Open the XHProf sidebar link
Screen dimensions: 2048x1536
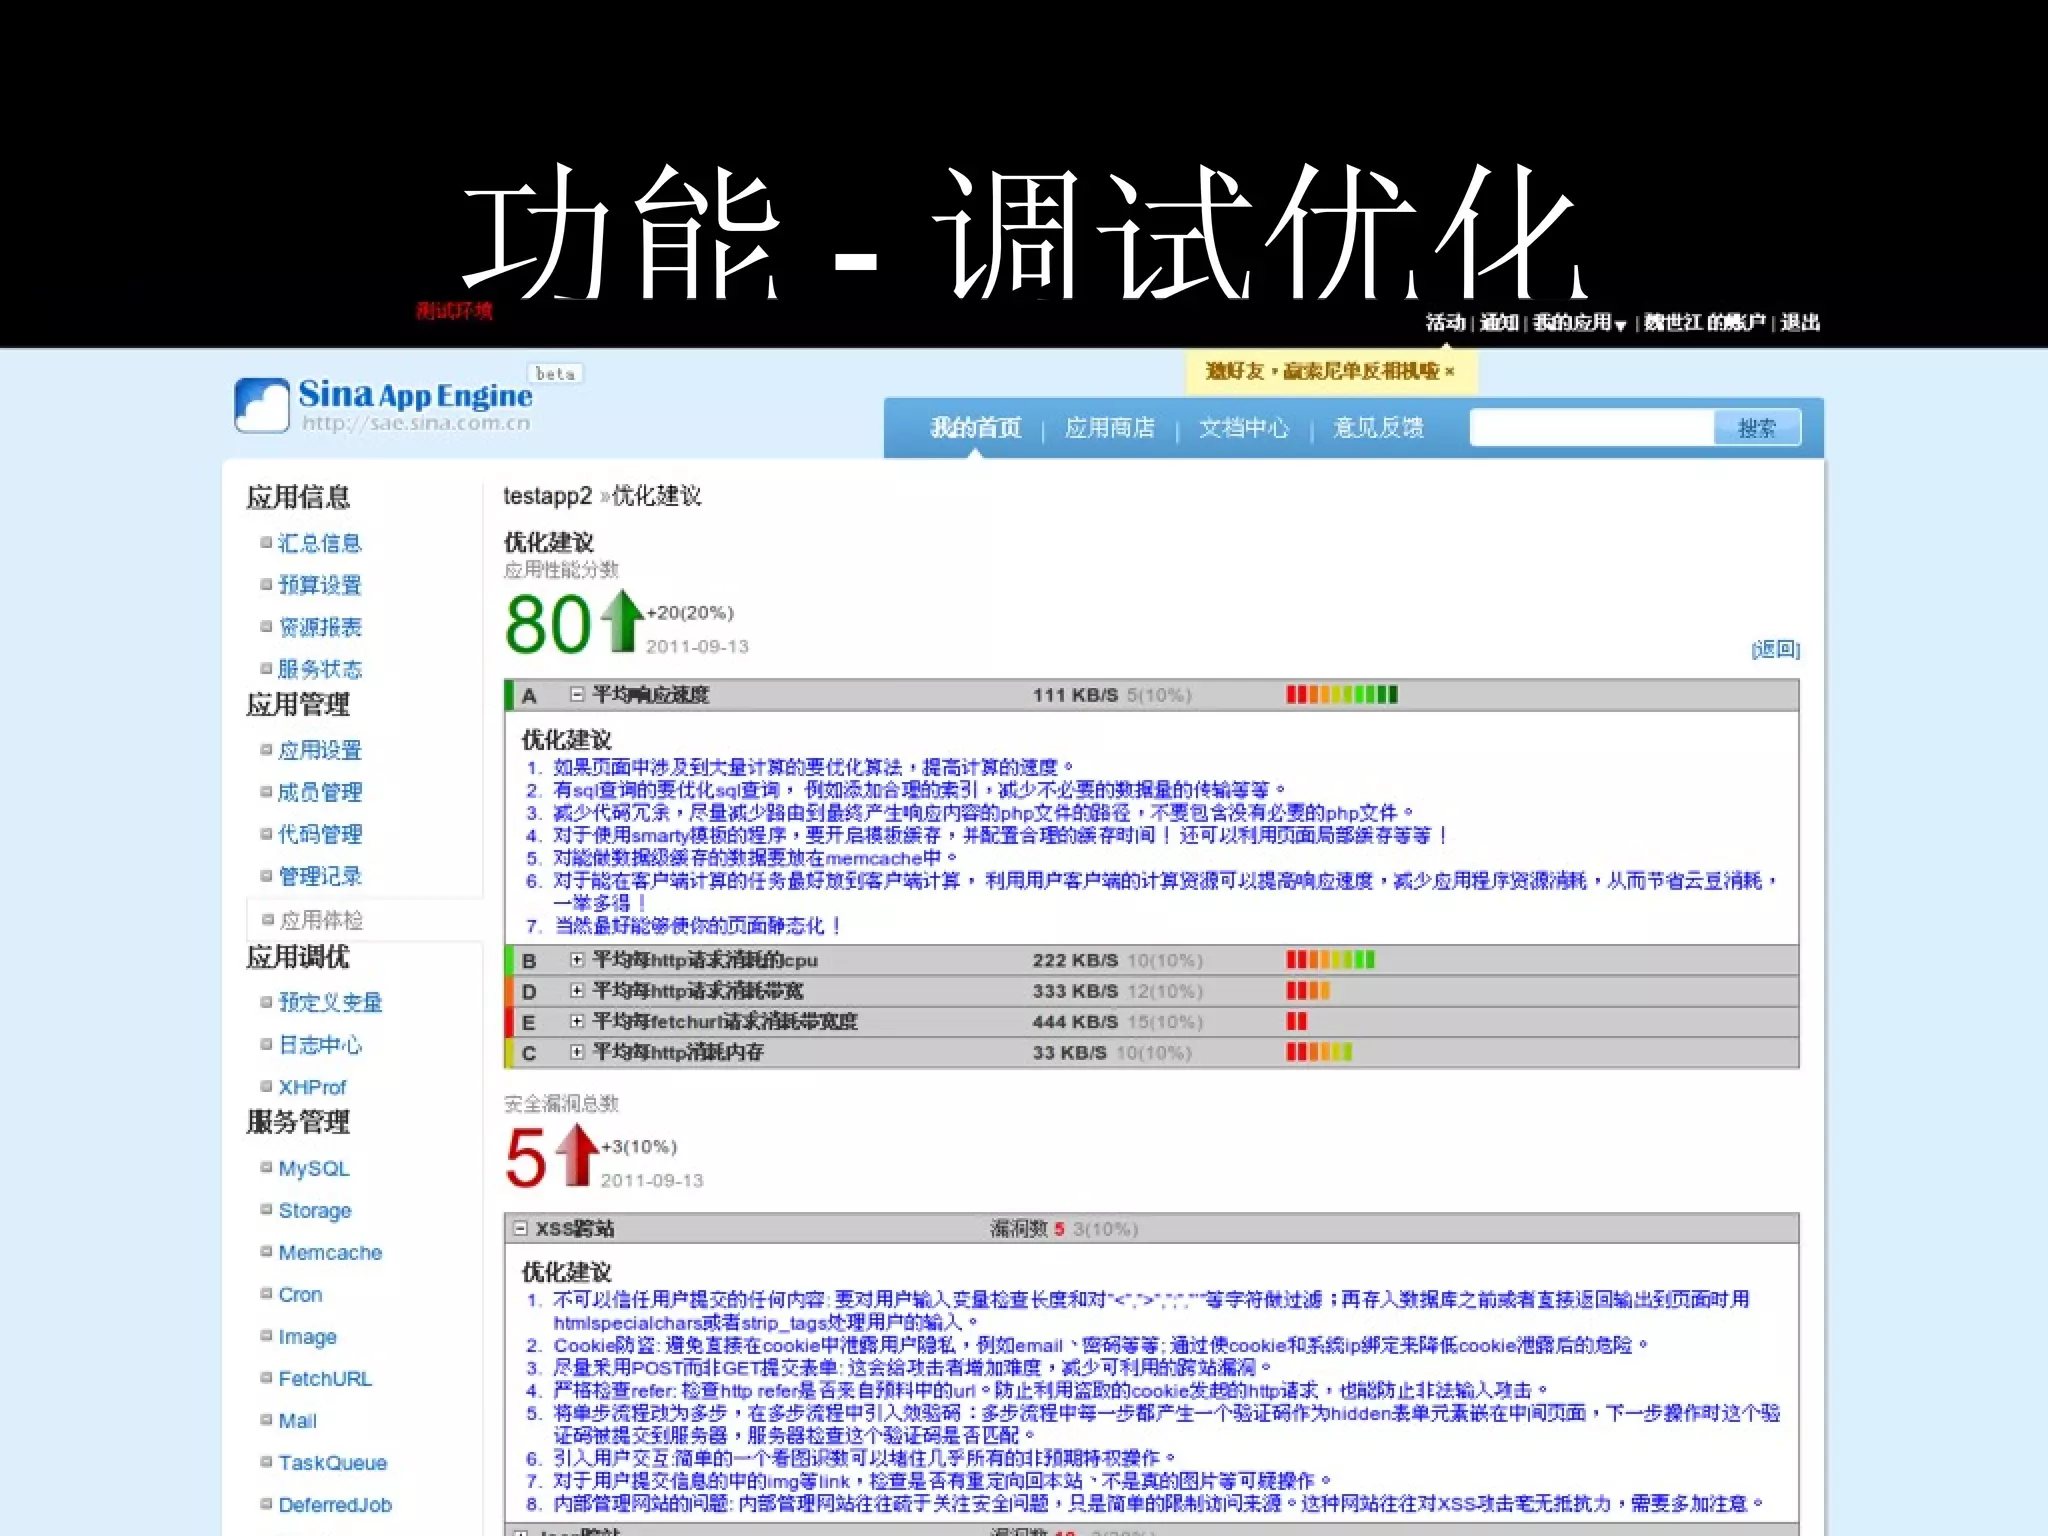tap(312, 1087)
